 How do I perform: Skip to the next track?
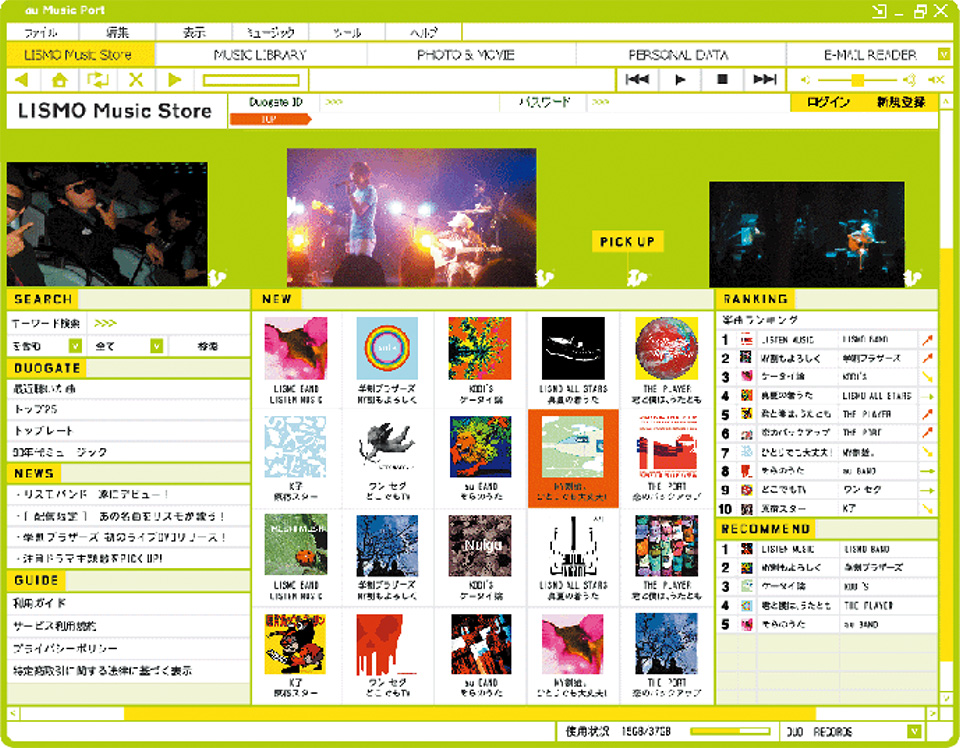tap(765, 80)
